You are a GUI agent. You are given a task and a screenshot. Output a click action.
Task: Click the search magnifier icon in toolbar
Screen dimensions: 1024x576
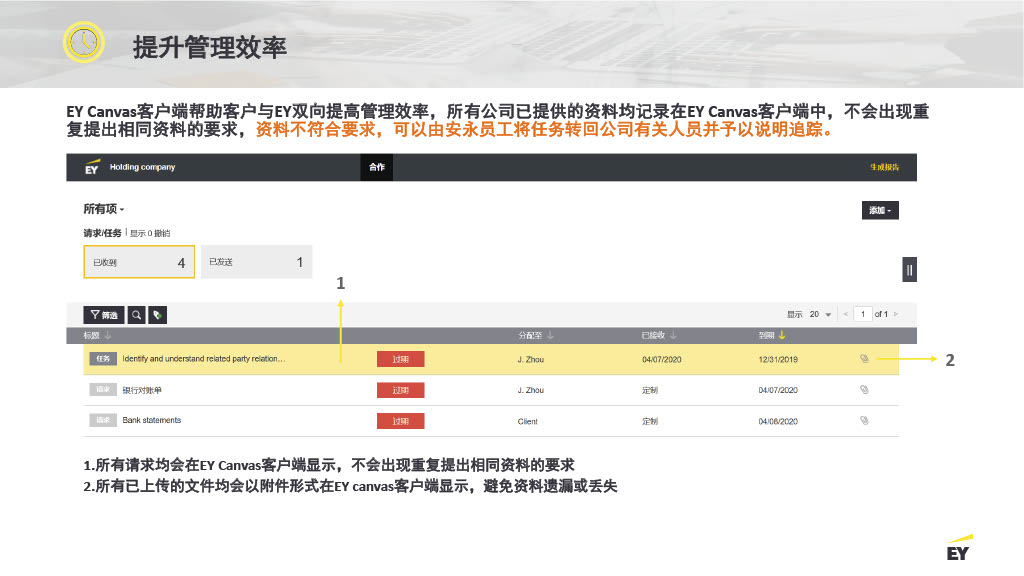pos(136,315)
